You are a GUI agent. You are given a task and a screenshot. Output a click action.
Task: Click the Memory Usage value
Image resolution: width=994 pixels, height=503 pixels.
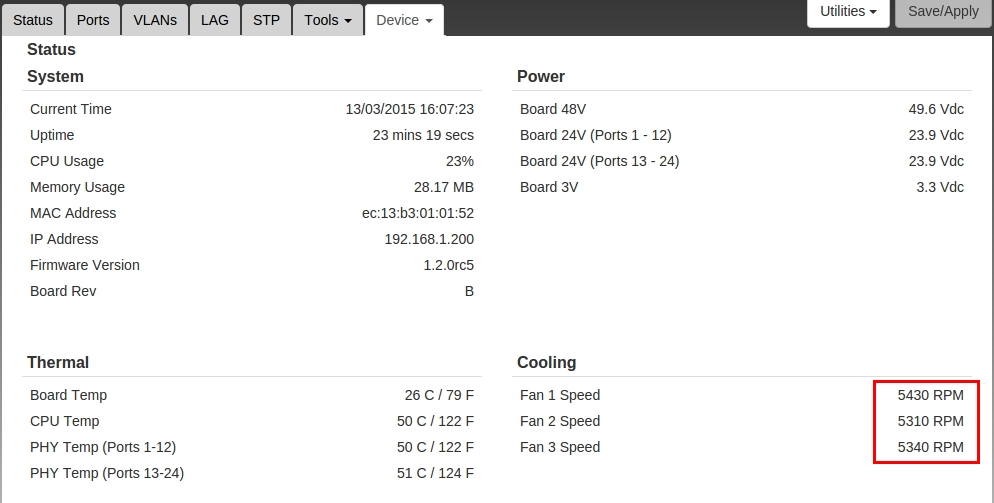(443, 187)
